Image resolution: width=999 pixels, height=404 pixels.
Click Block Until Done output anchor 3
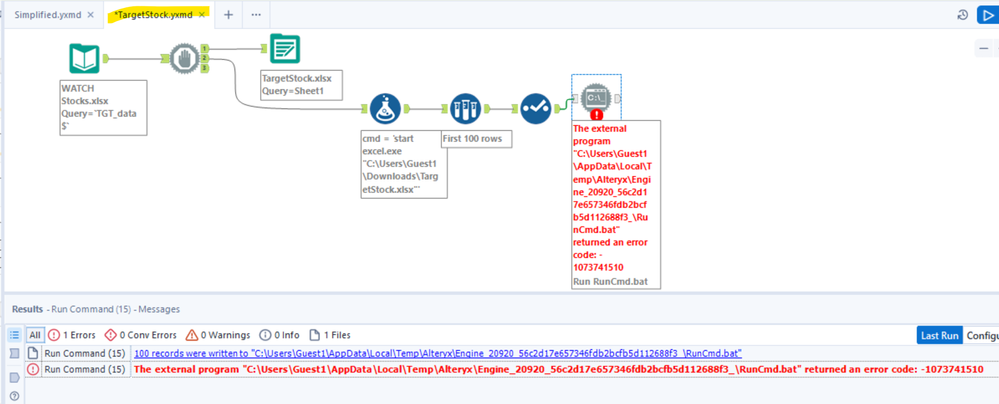[x=205, y=69]
